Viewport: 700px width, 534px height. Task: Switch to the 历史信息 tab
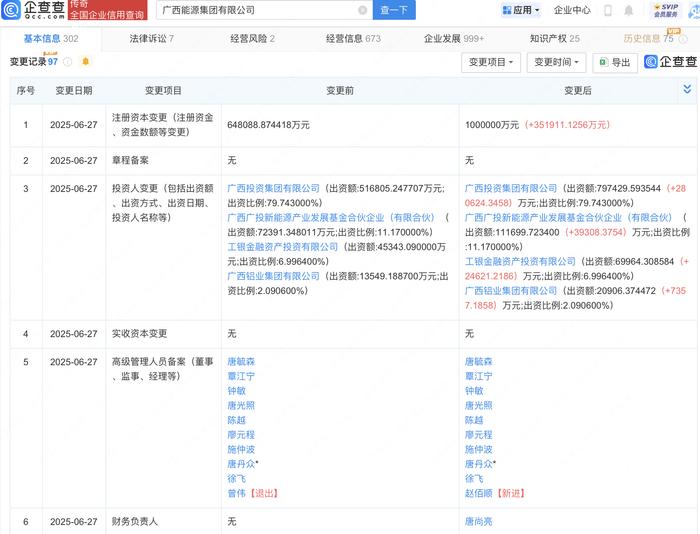(x=648, y=39)
